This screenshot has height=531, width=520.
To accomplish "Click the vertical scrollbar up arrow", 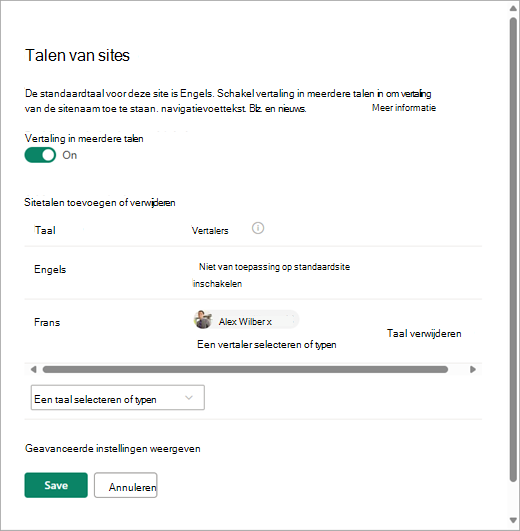I will pyautogui.click(x=514, y=8).
